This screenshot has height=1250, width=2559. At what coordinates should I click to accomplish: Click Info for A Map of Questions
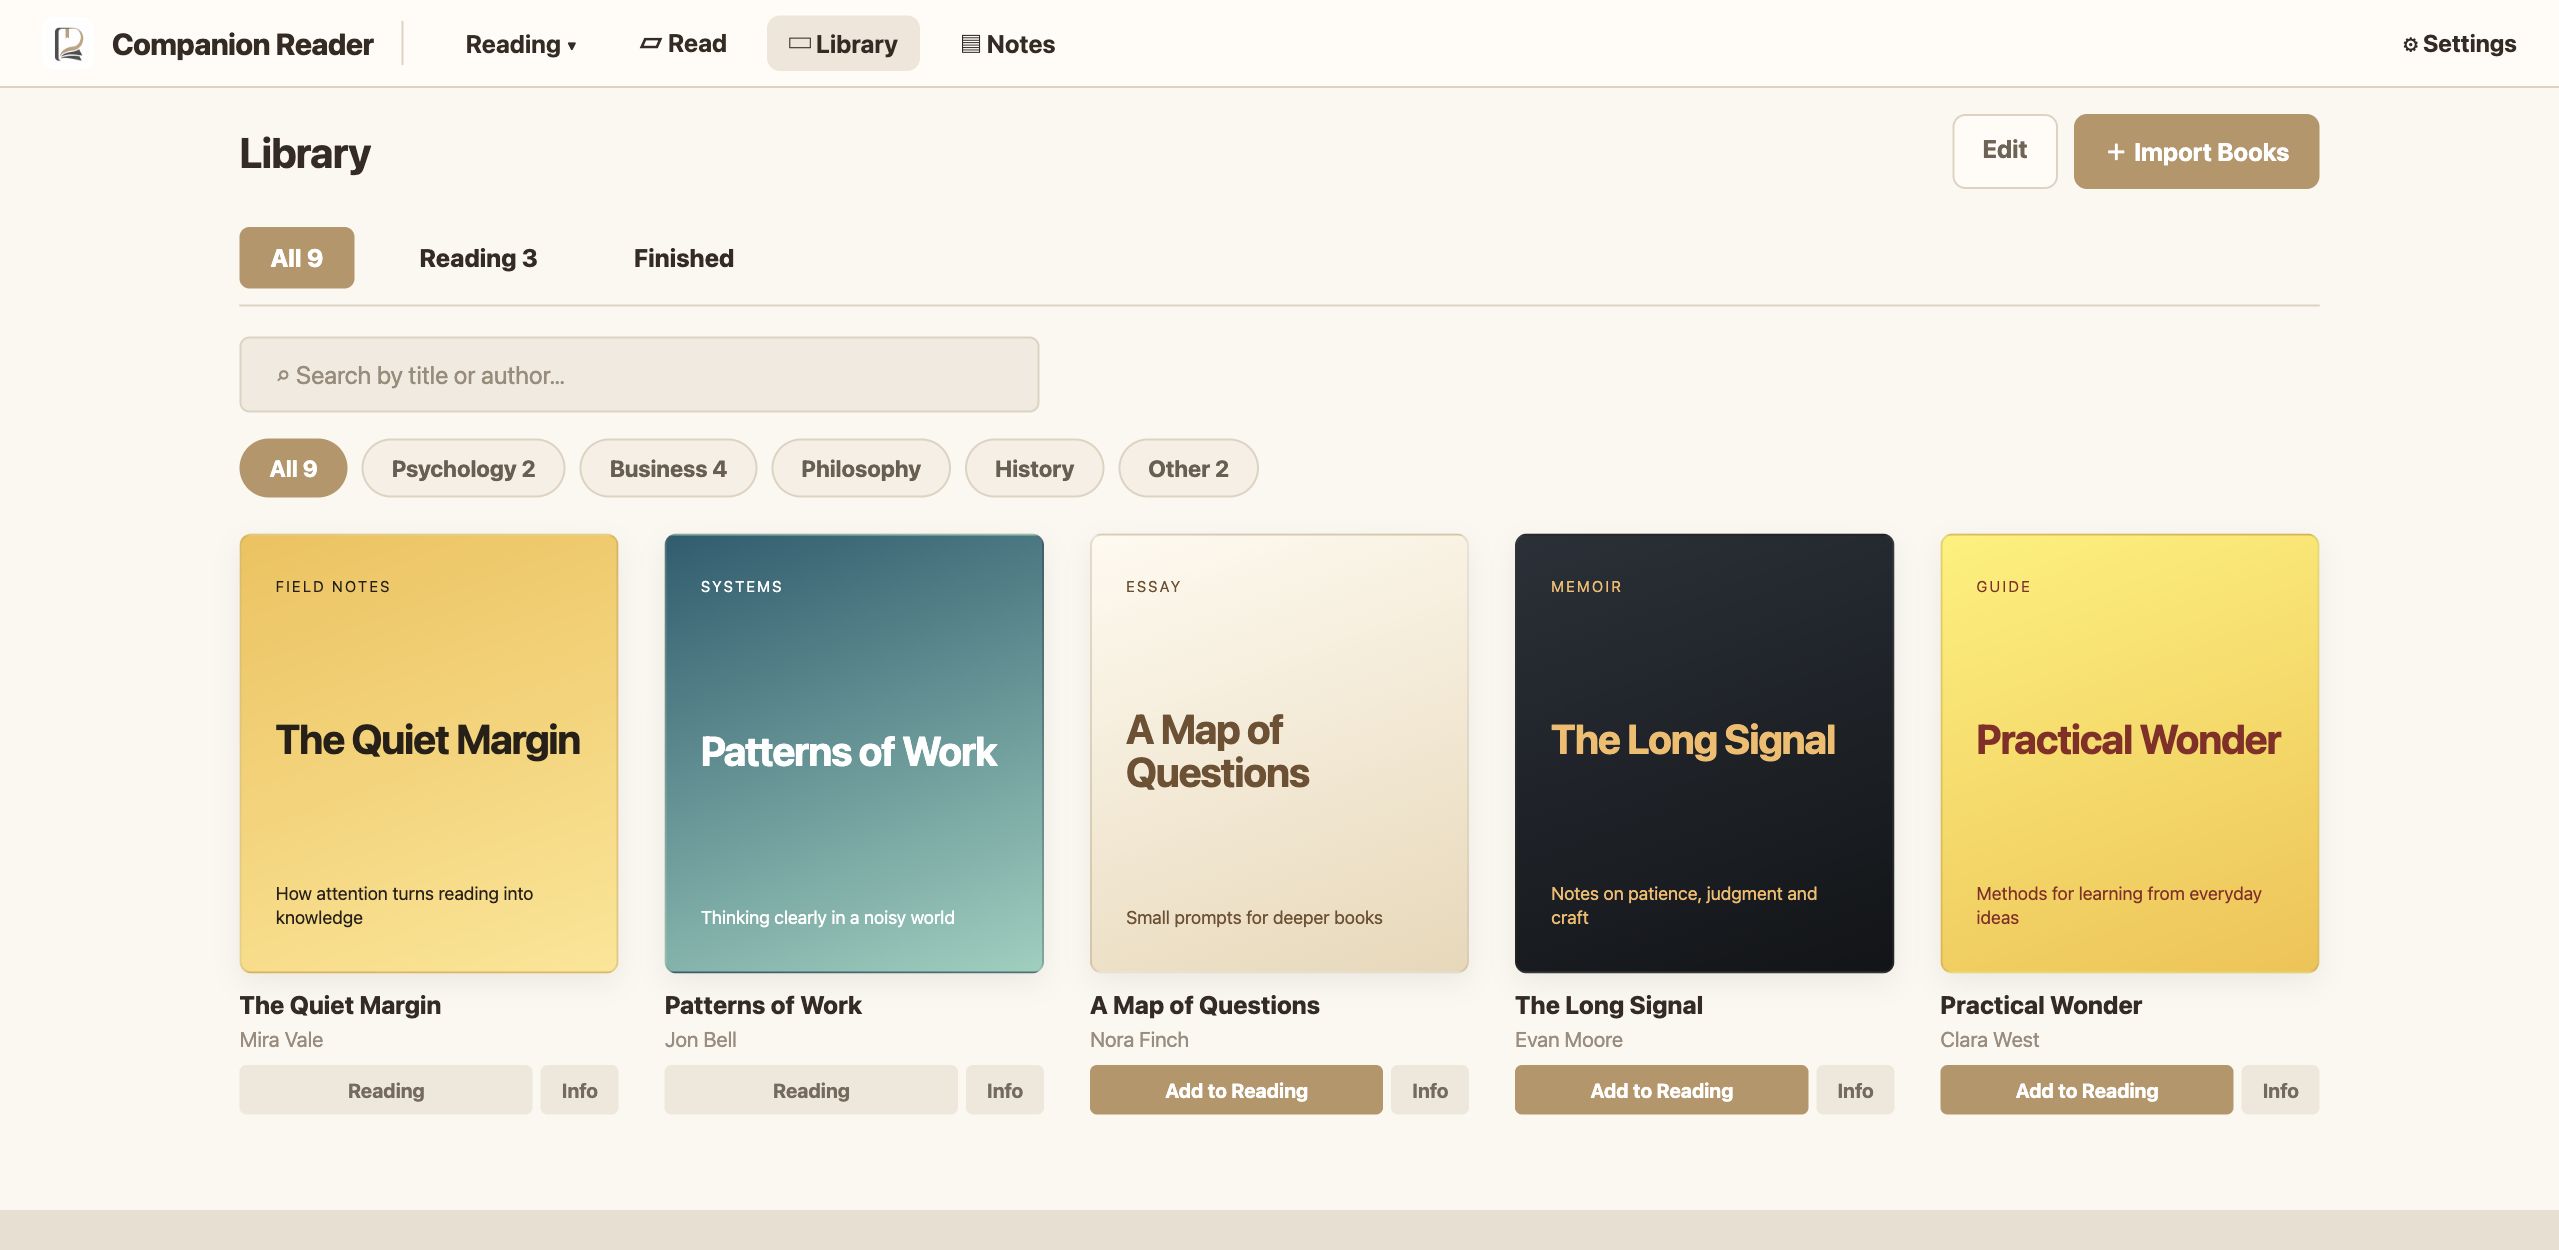coord(1430,1090)
